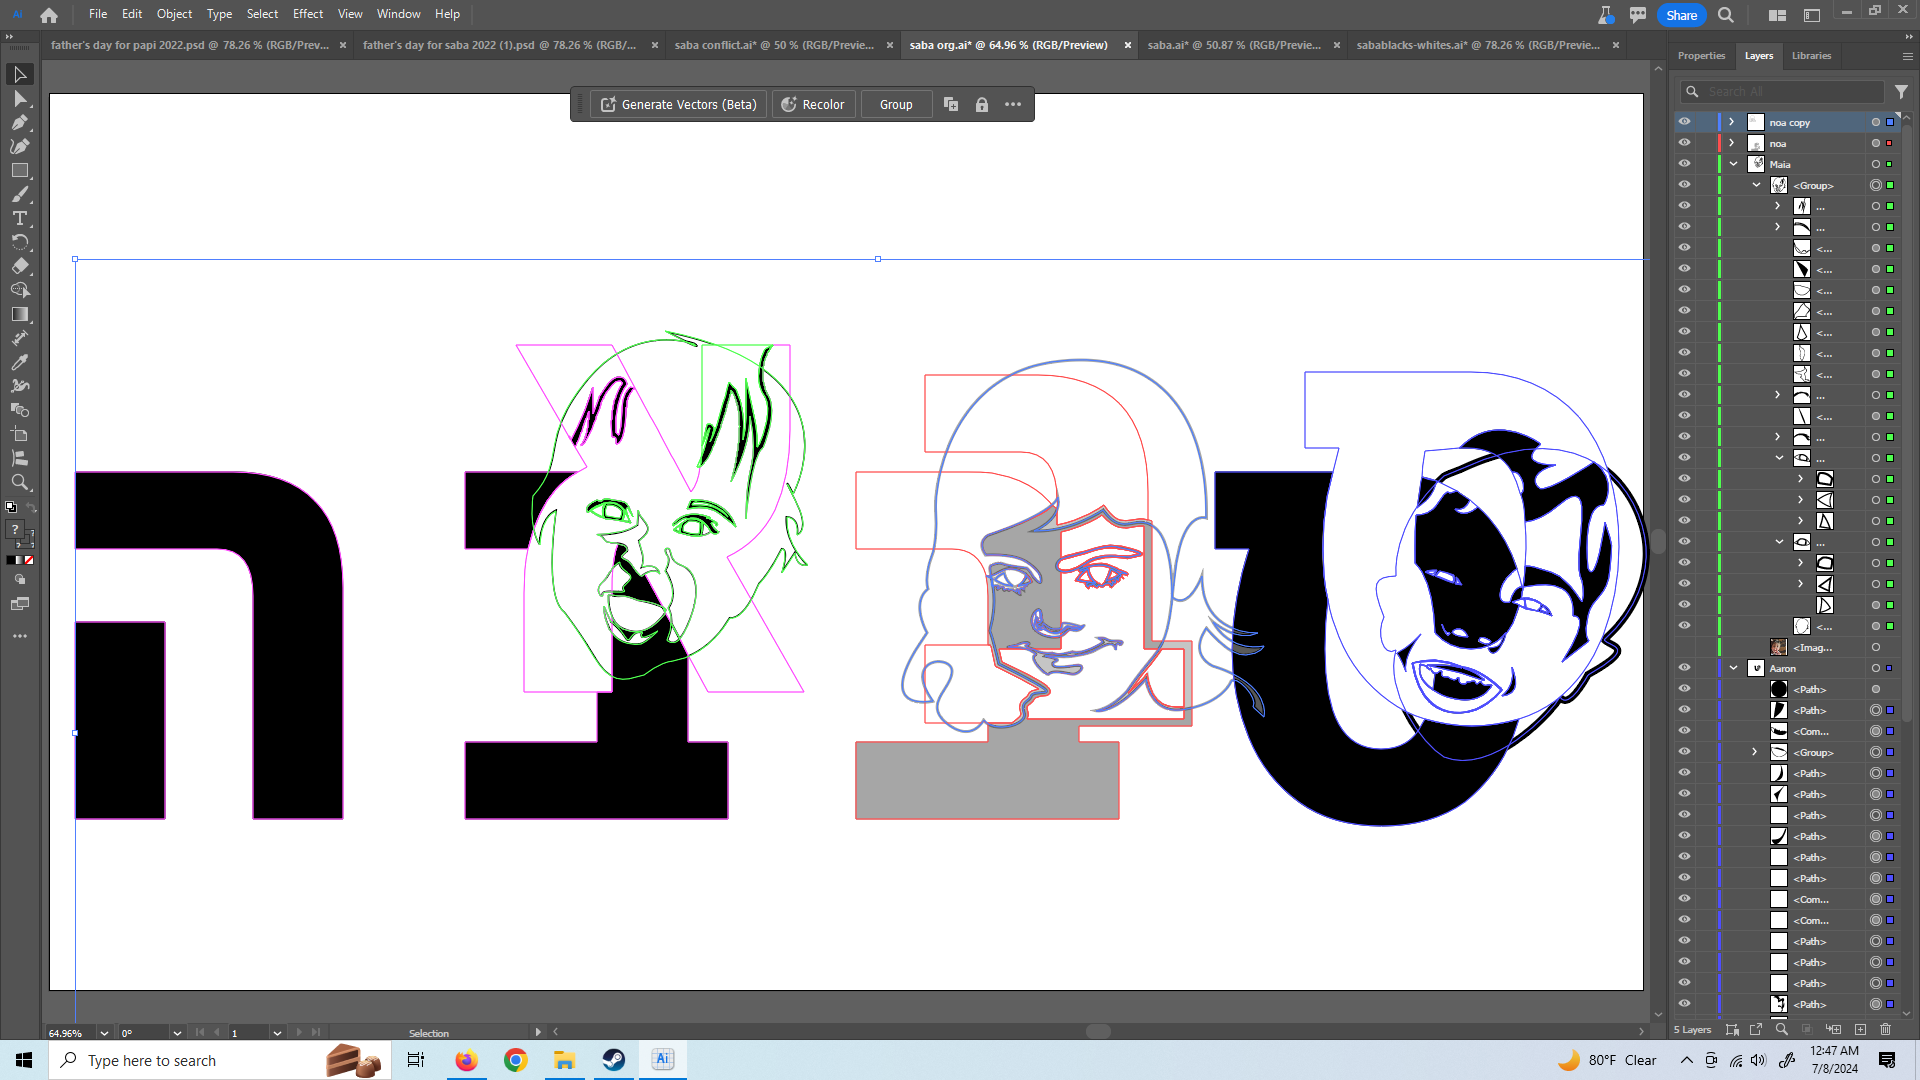Toggle visibility of first Aaron <Path>

click(x=1685, y=689)
